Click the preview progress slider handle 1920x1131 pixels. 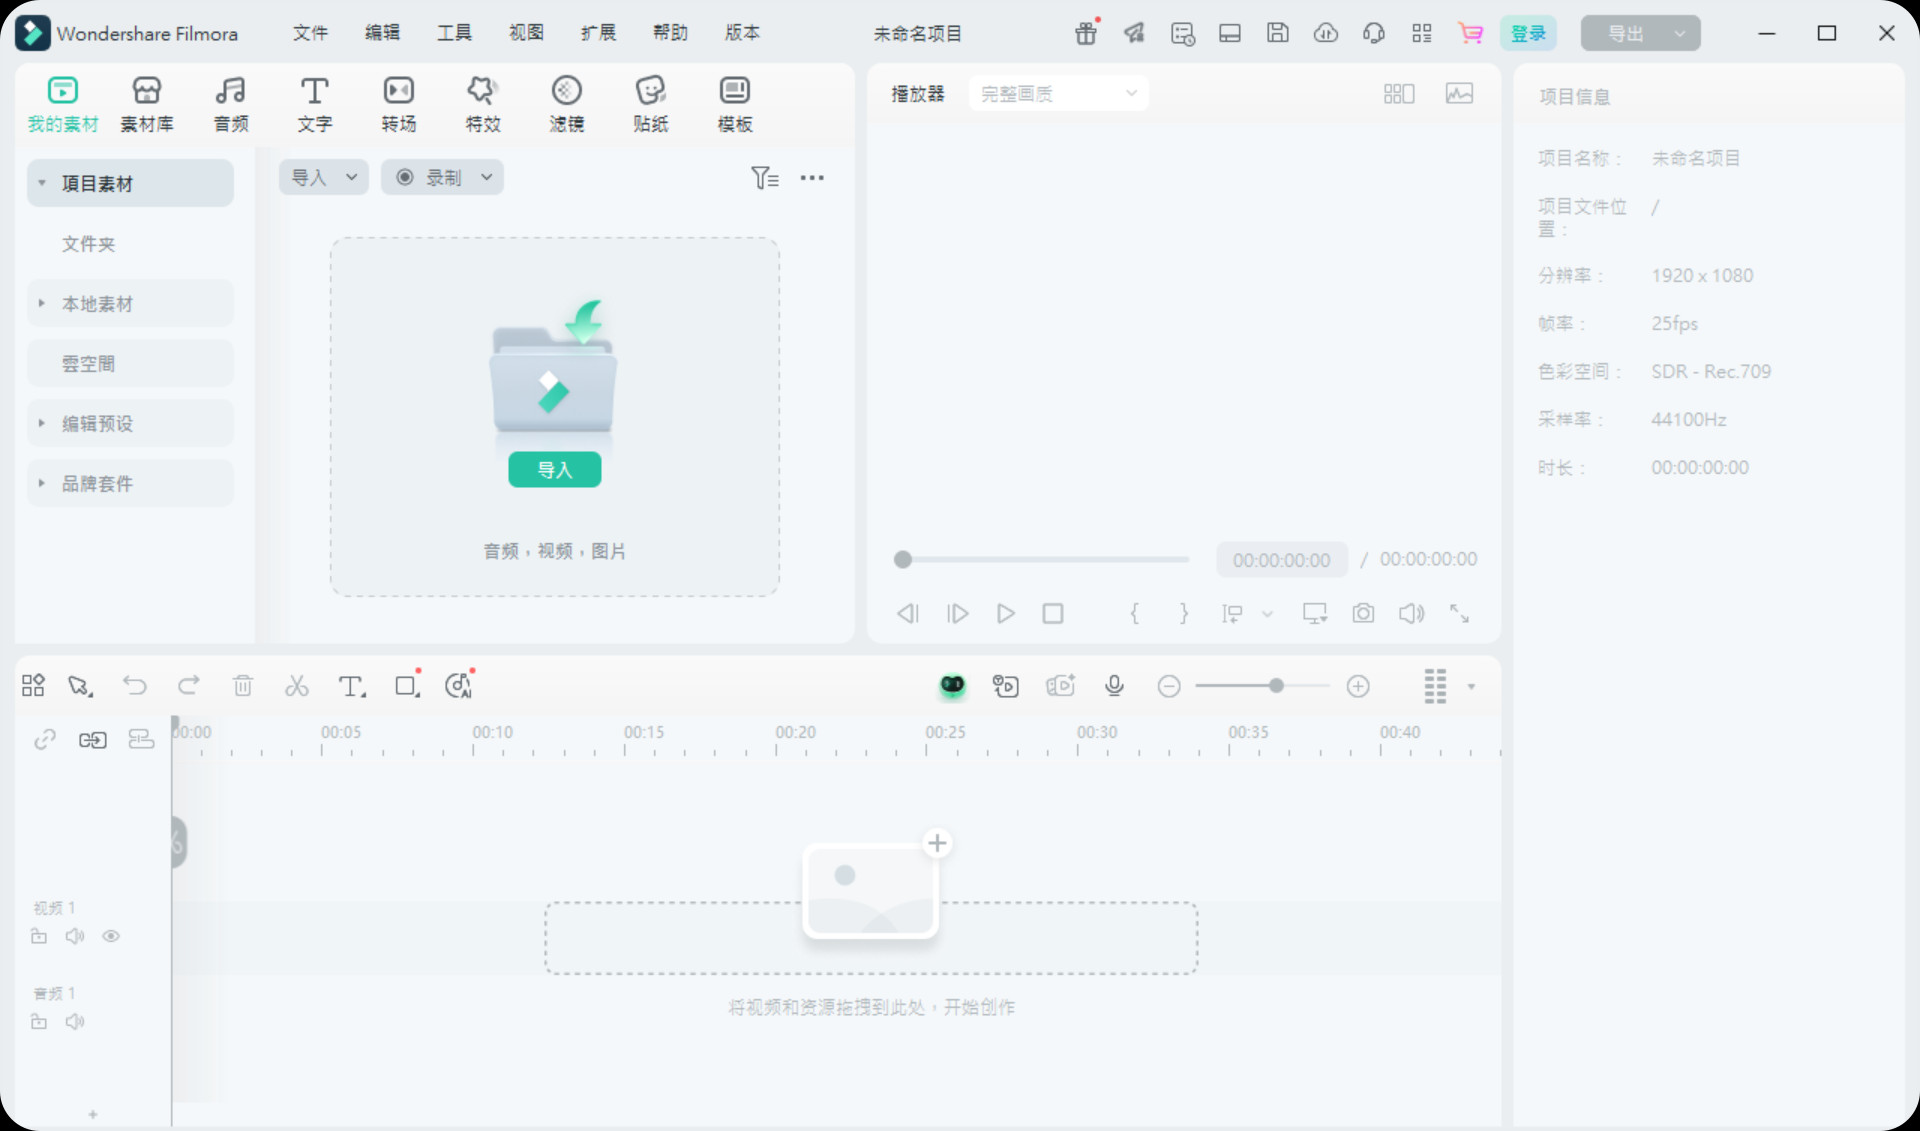pyautogui.click(x=903, y=559)
